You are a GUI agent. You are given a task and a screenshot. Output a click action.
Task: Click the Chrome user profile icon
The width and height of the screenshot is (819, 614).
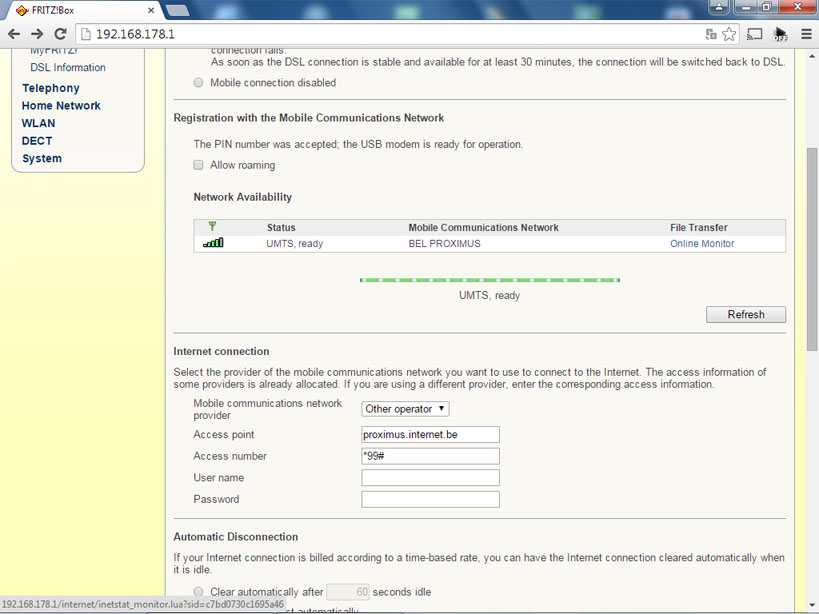(719, 7)
